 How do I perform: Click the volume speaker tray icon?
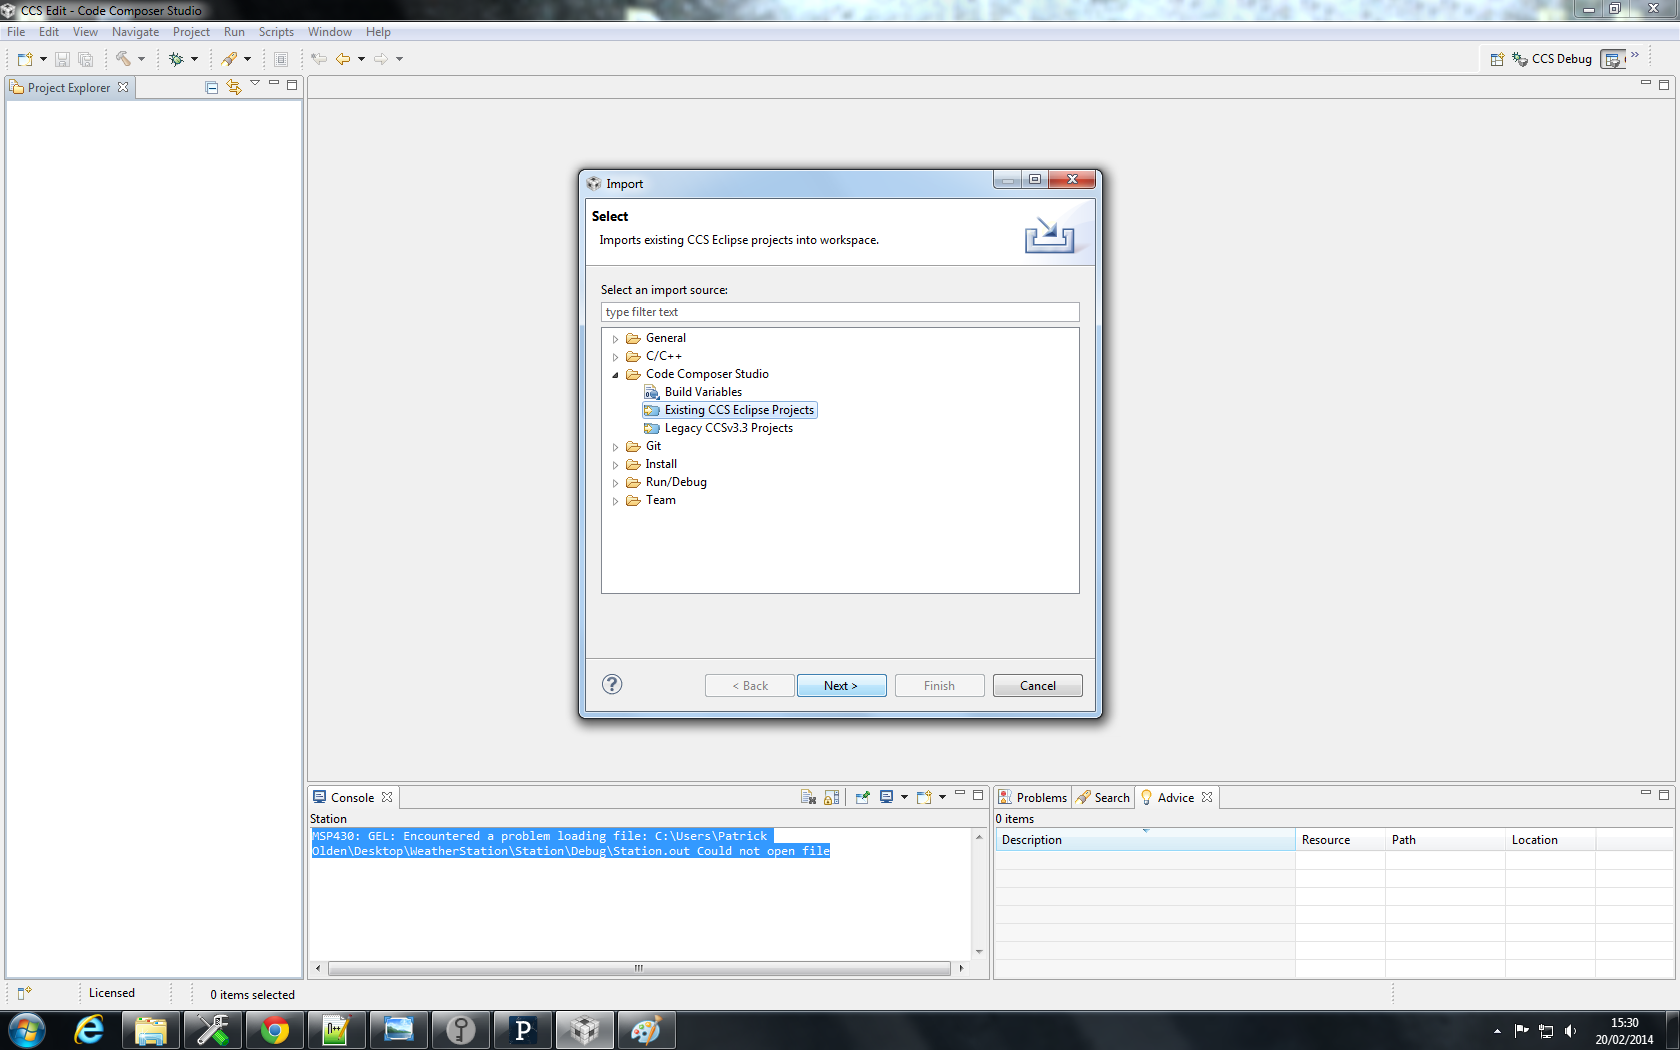1570,1031
